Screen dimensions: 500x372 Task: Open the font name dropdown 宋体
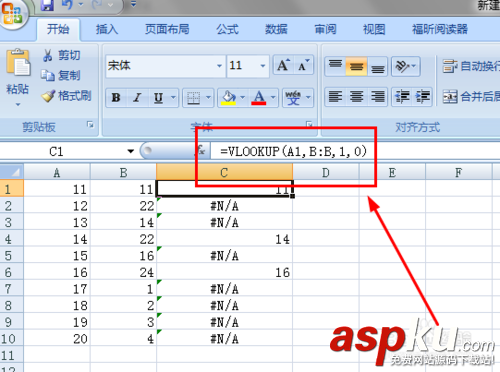[219, 66]
